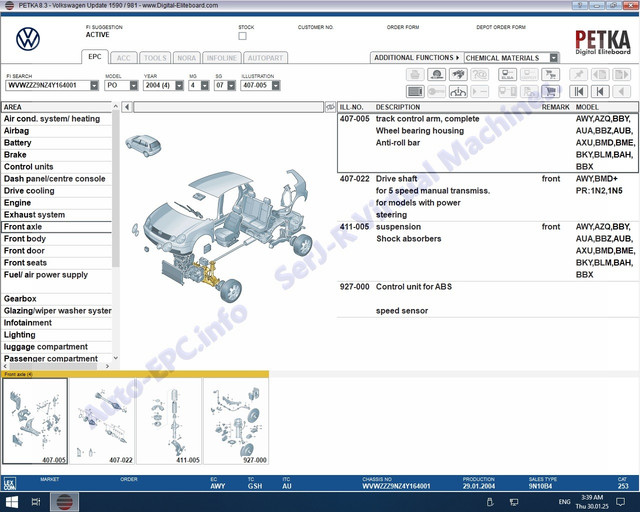Open the SG dropdown showing 07

point(231,85)
